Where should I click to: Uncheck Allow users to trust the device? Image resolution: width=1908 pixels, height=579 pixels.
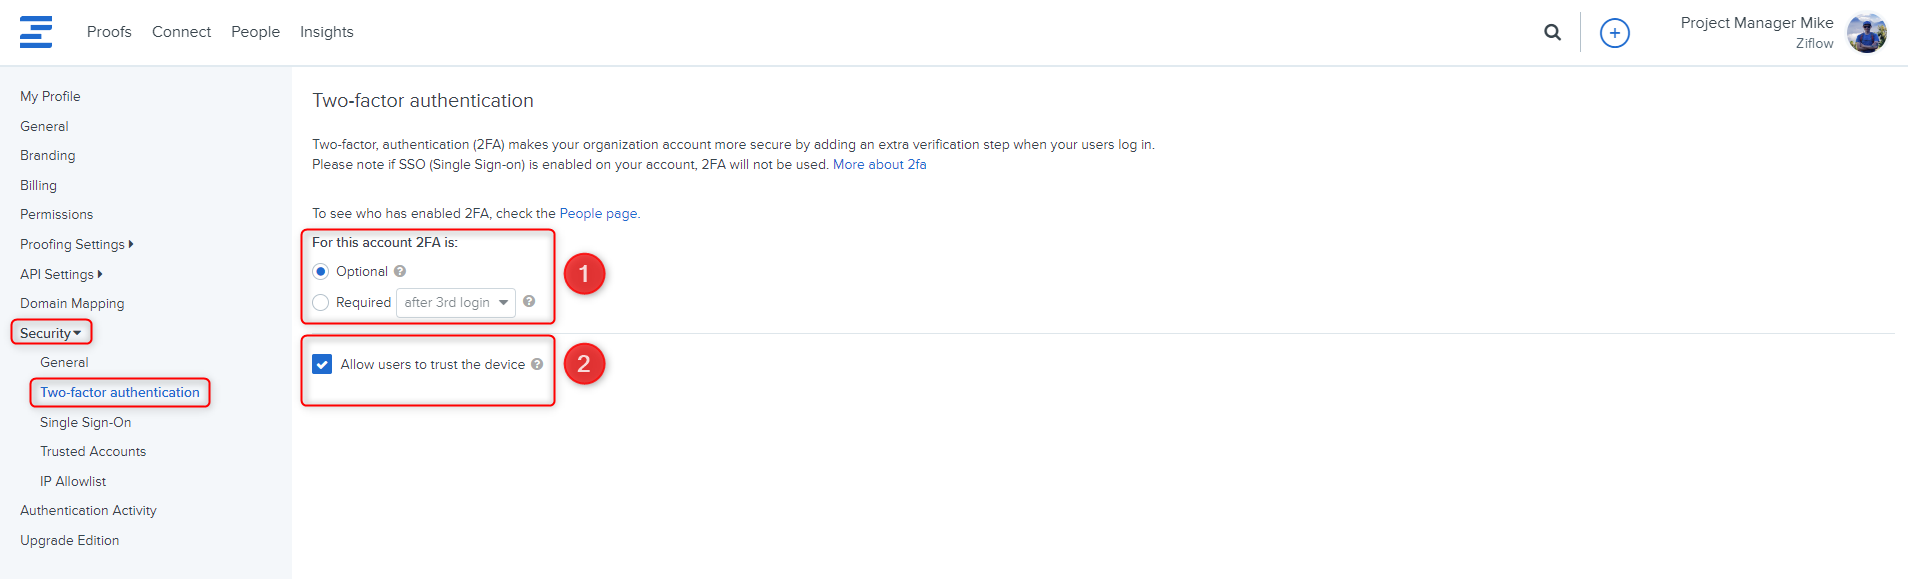(322, 364)
